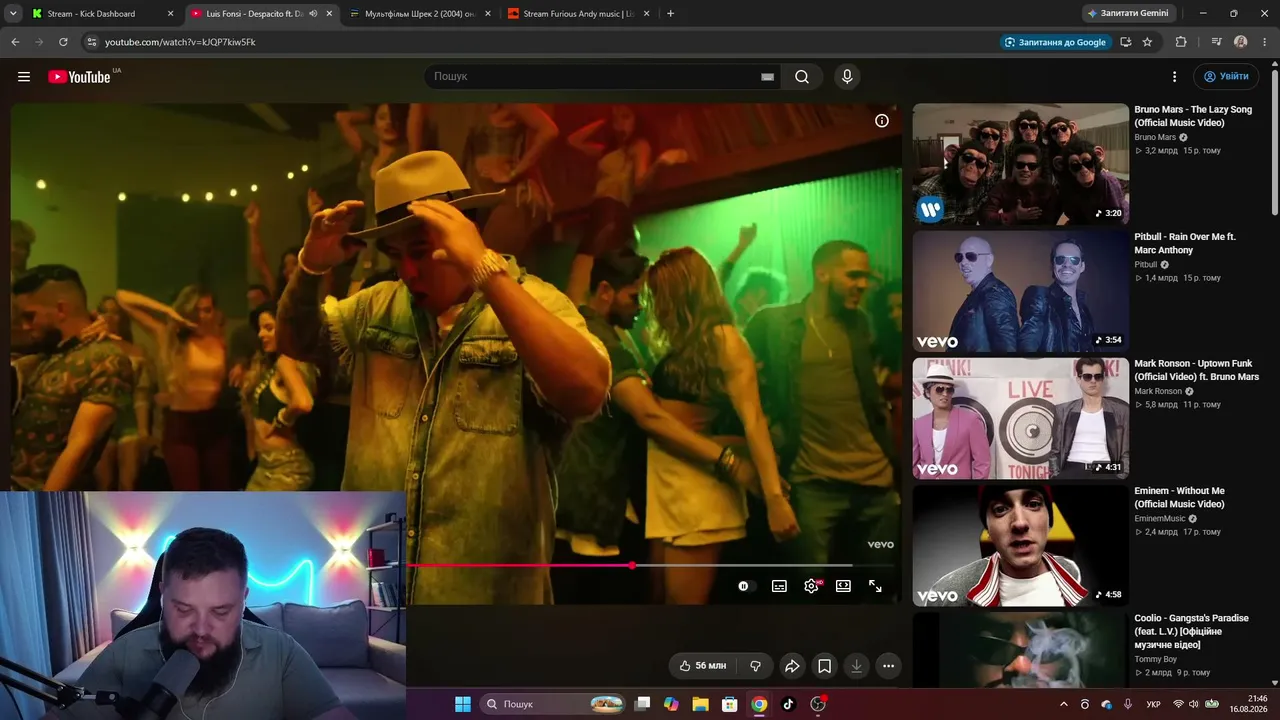Go to the YouTube home logo

click(x=79, y=77)
